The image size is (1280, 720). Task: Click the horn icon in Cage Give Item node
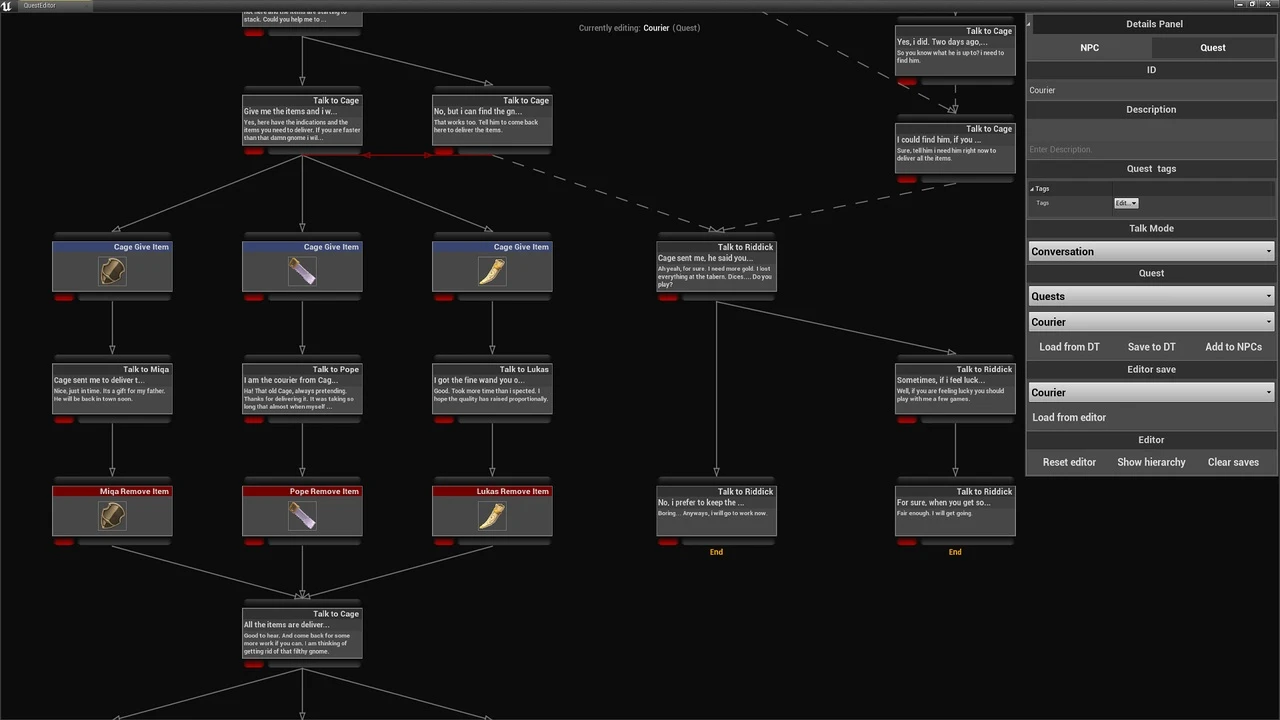[x=492, y=271]
